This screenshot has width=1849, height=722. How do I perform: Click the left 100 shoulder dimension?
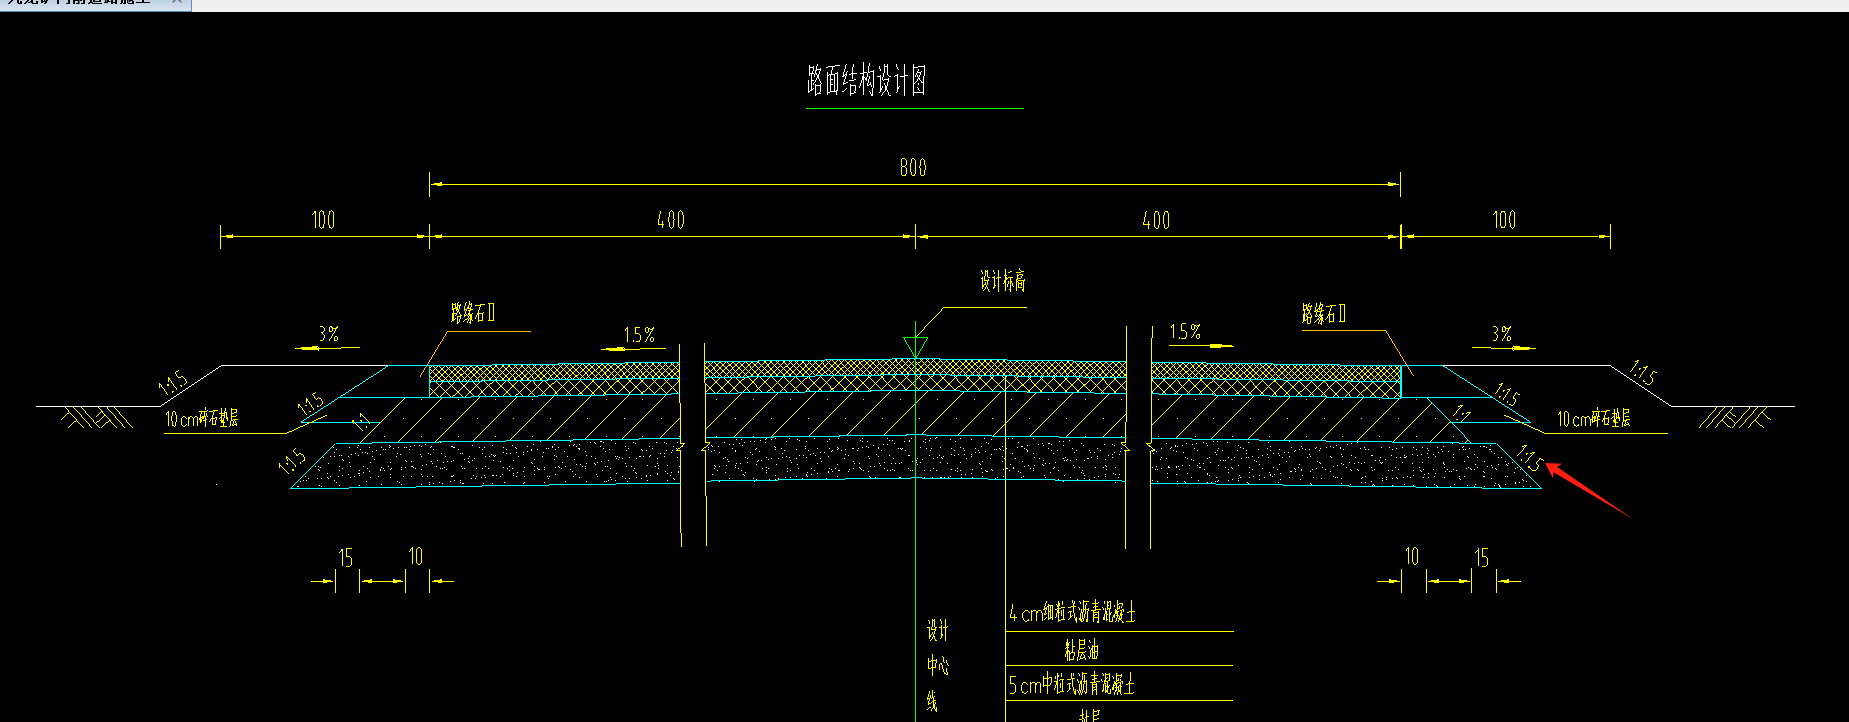[323, 220]
